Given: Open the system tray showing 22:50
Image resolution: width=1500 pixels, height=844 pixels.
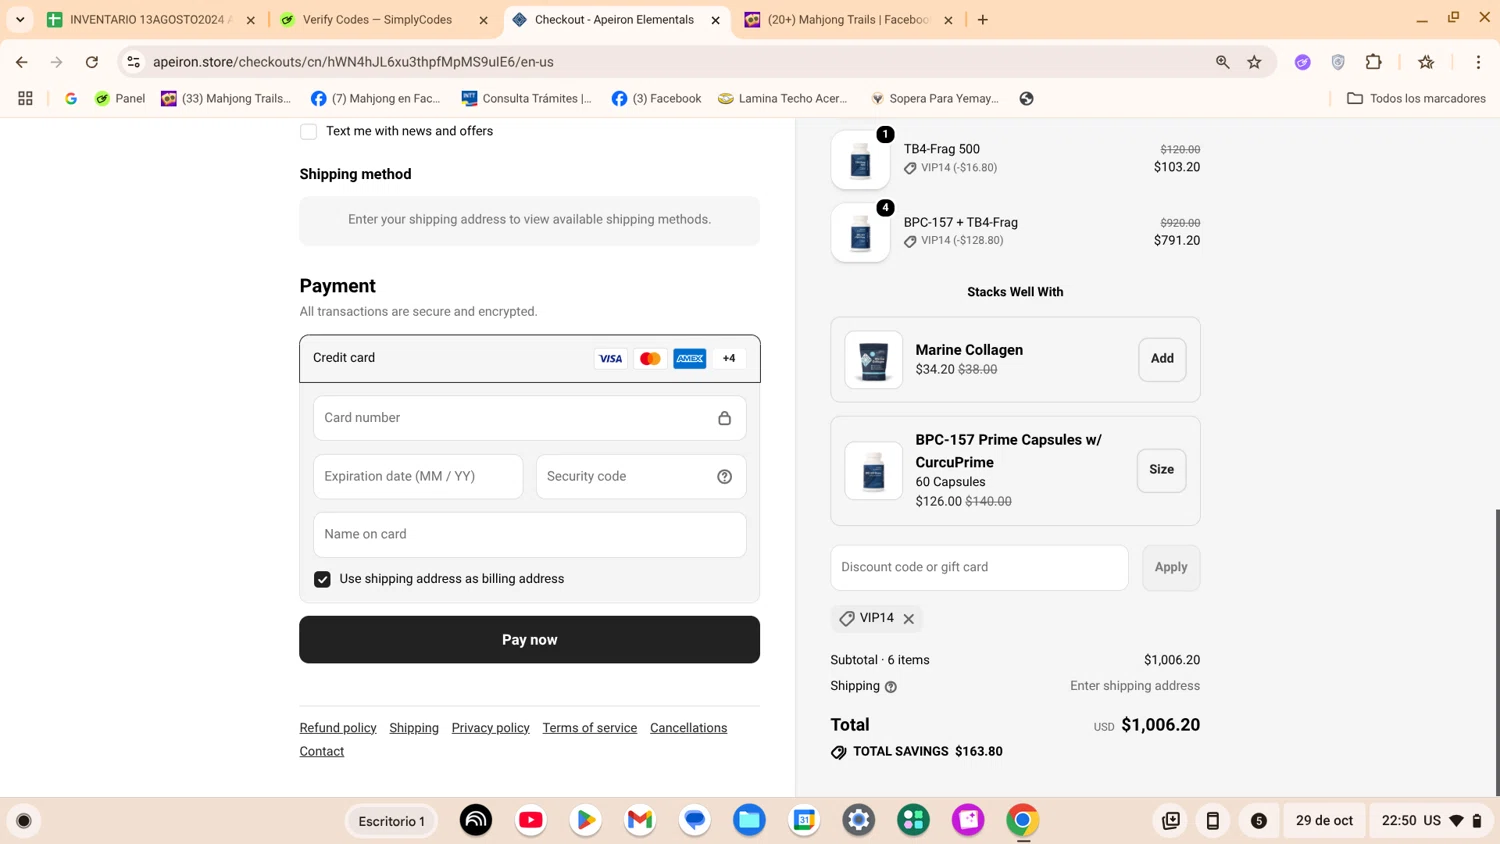Looking at the screenshot, I should 1432,821.
